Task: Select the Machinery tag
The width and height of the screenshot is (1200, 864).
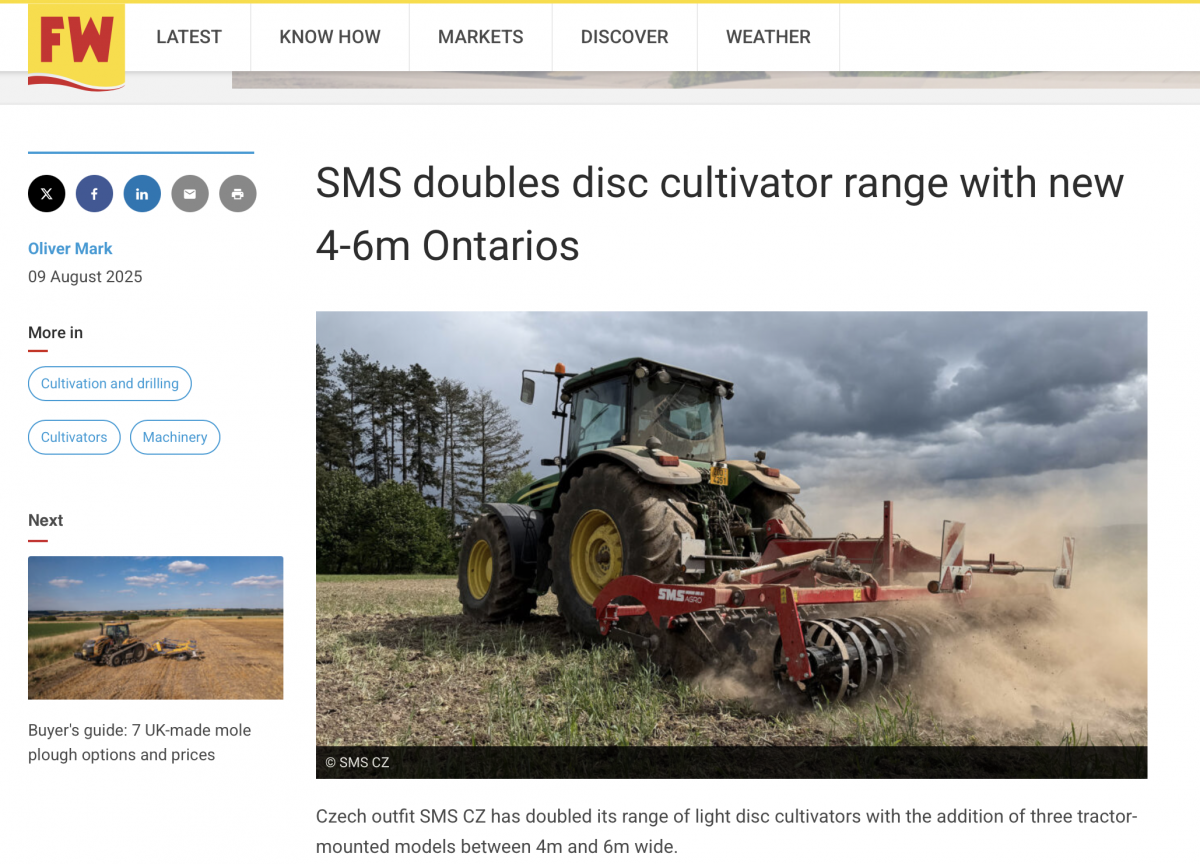Action: [x=175, y=437]
